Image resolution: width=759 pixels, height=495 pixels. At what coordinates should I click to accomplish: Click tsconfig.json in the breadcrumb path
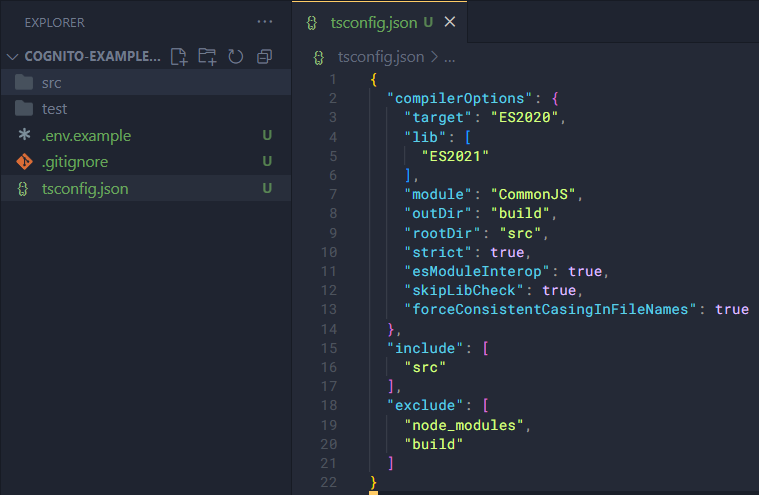click(380, 57)
